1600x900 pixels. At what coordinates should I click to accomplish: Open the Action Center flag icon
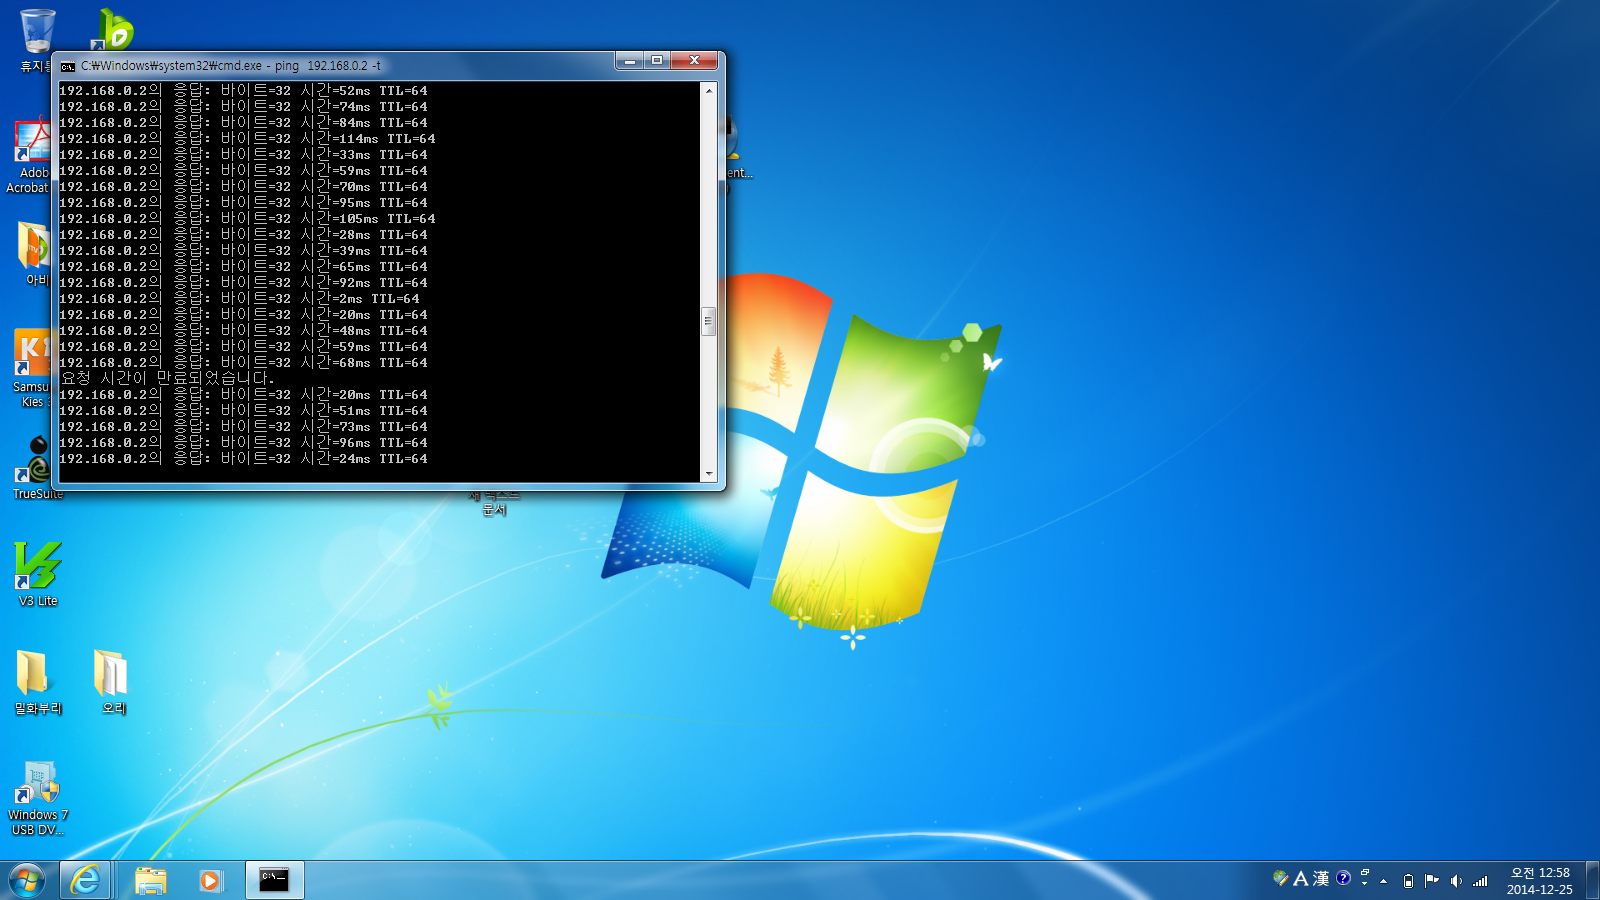[x=1432, y=881]
